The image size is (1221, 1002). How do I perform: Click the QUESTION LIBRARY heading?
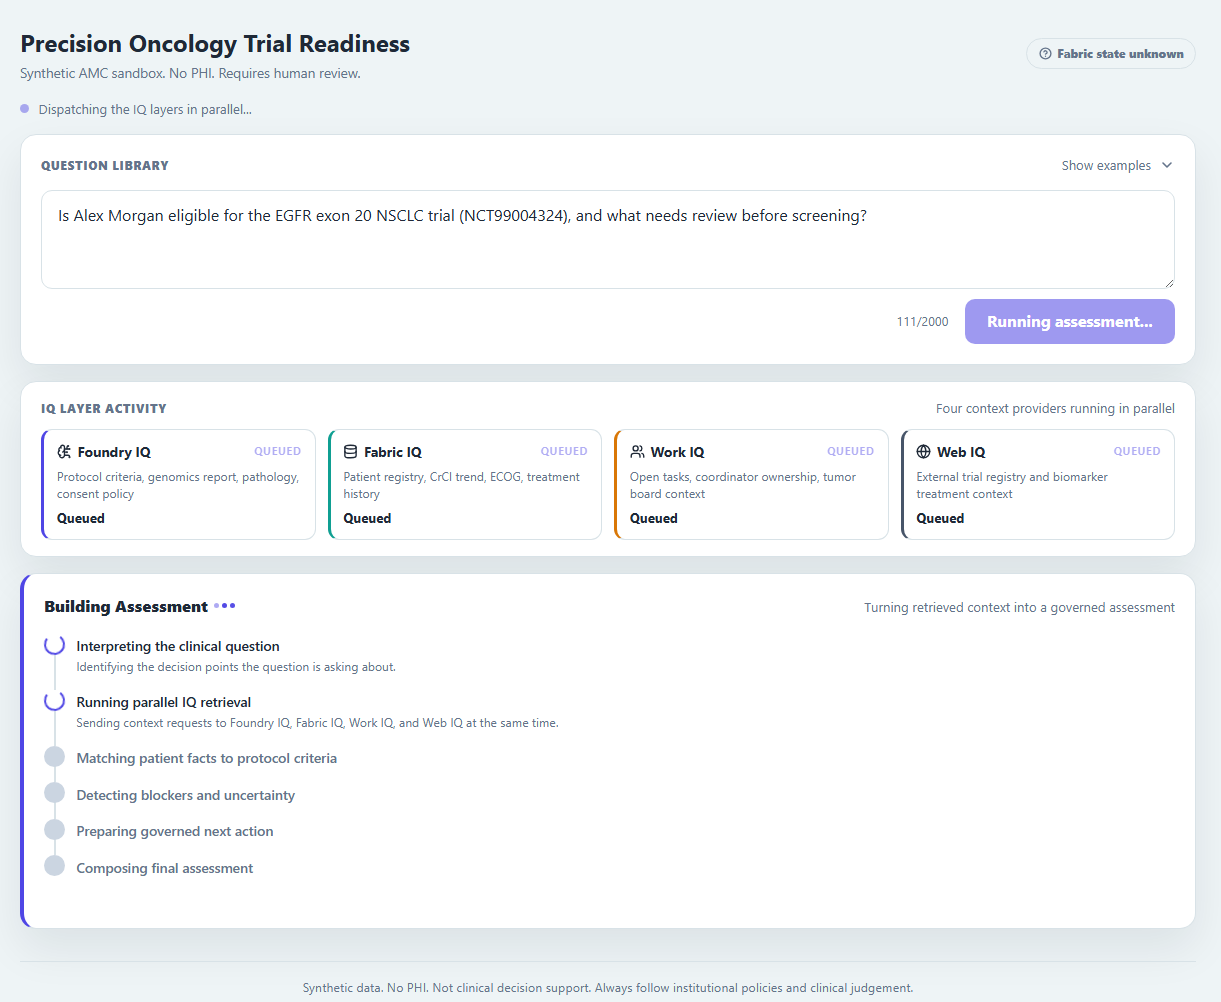(x=105, y=166)
